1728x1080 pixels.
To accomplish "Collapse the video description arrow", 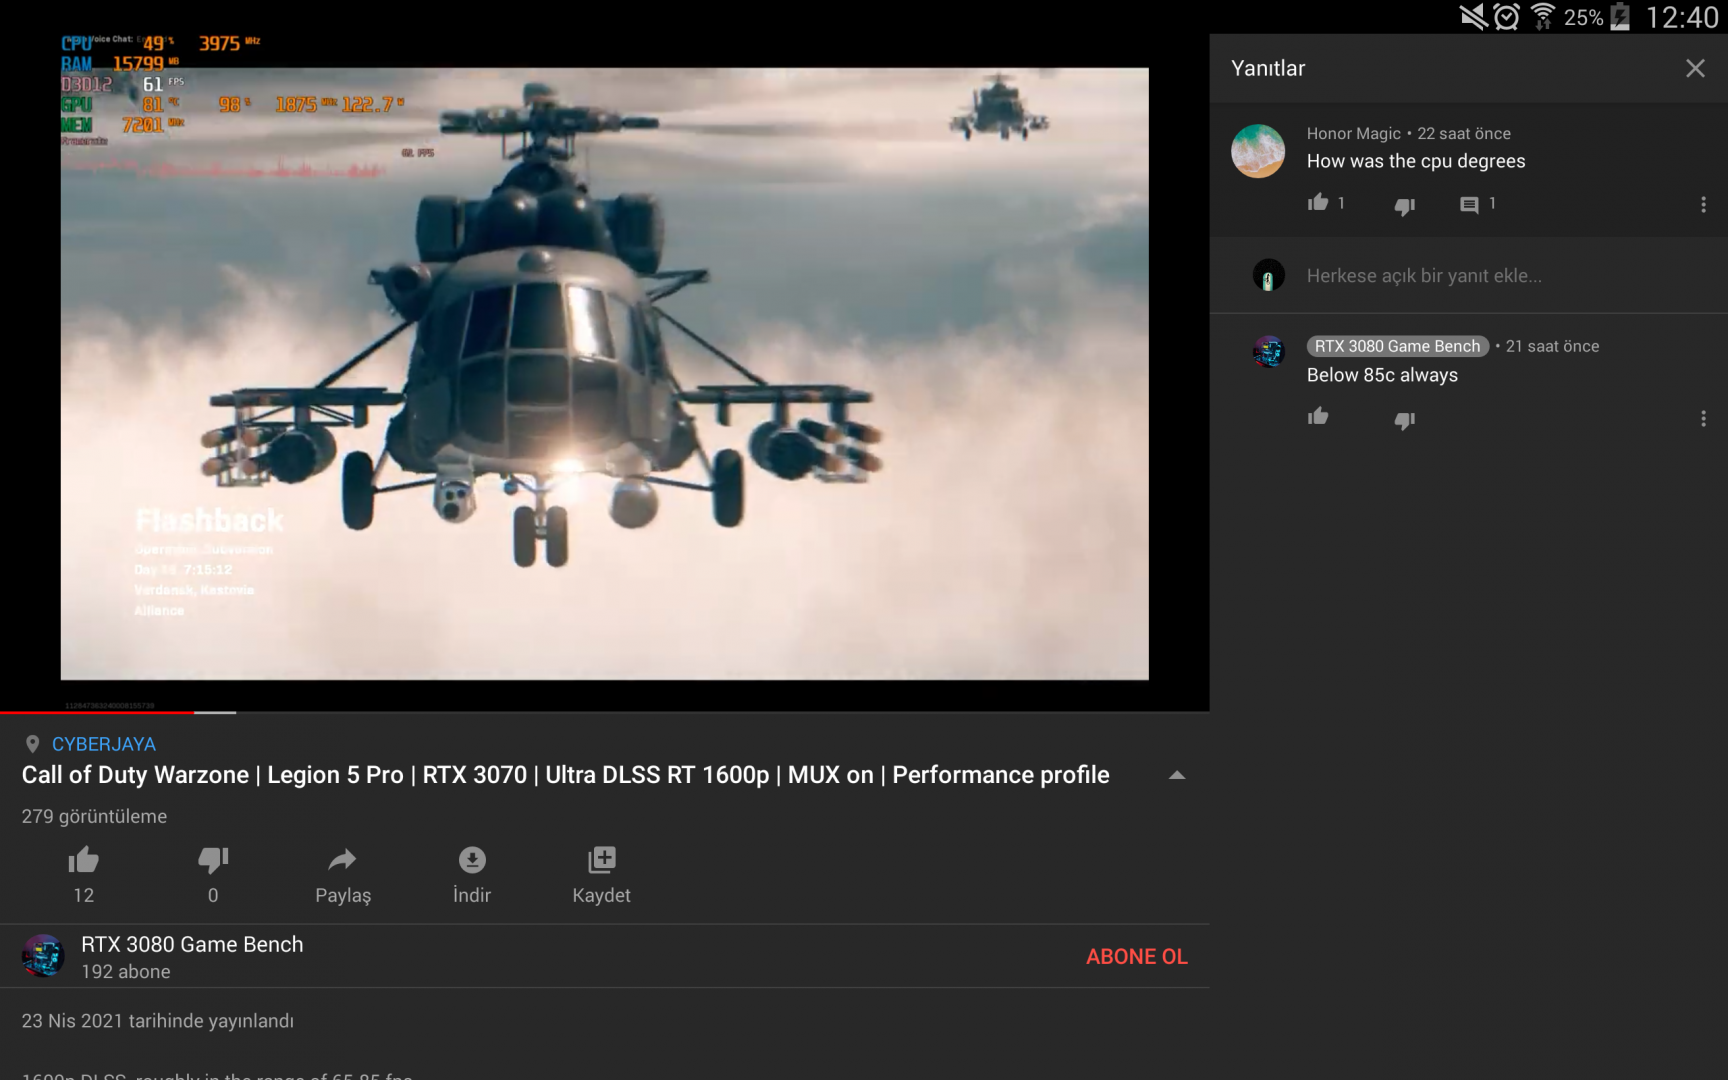I will [1177, 775].
